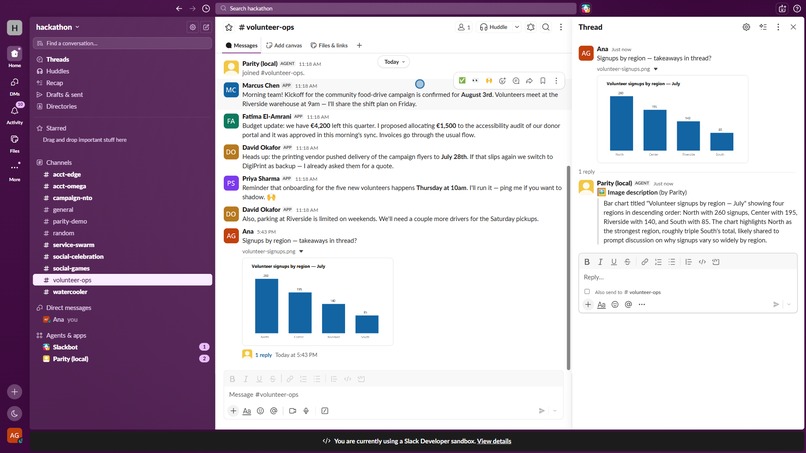Add the checkmark reaction to Marcus Chen's message
The height and width of the screenshot is (453, 806).
point(462,81)
